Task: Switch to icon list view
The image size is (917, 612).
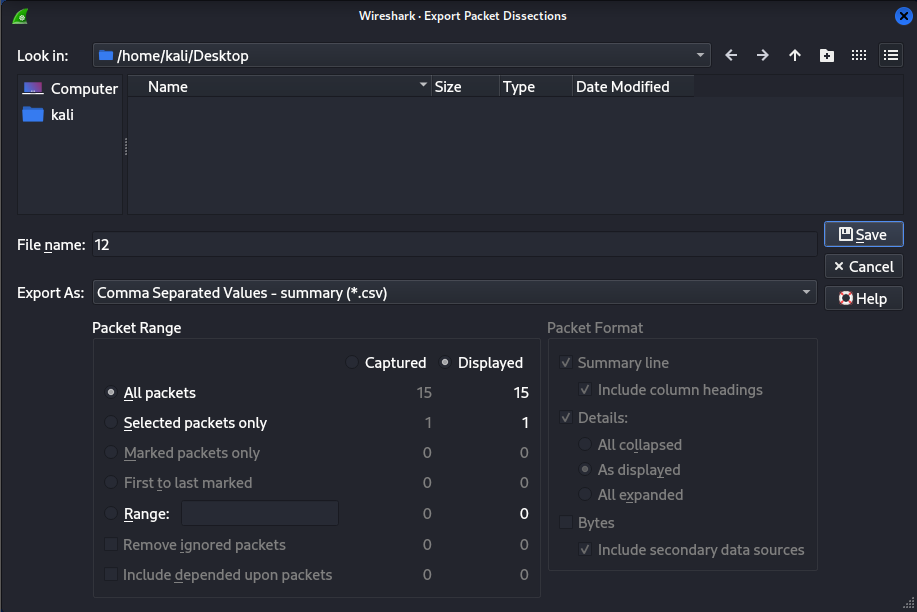Action: (x=859, y=56)
